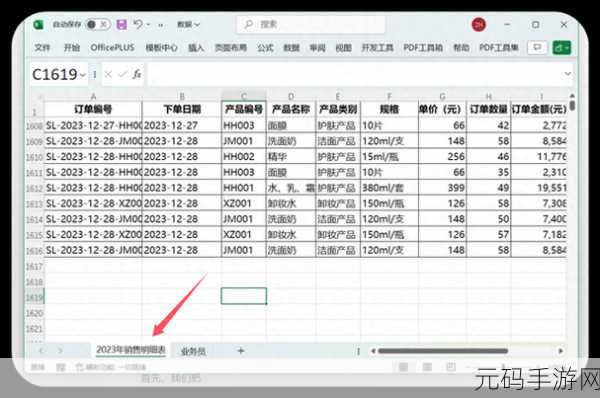The height and width of the screenshot is (398, 600).
Task: Click the 产品编号 header cell
Action: (x=244, y=109)
